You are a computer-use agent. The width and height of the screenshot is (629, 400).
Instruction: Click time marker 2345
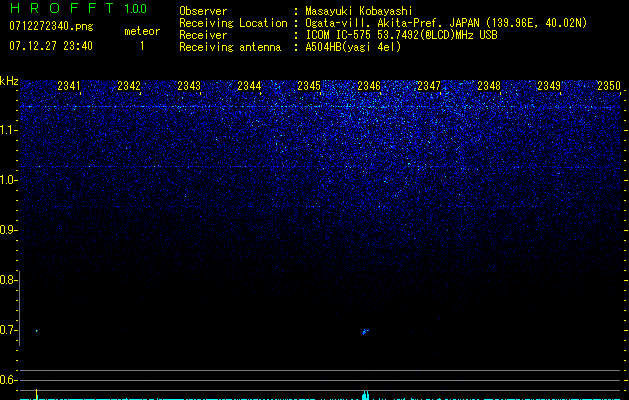coord(309,86)
